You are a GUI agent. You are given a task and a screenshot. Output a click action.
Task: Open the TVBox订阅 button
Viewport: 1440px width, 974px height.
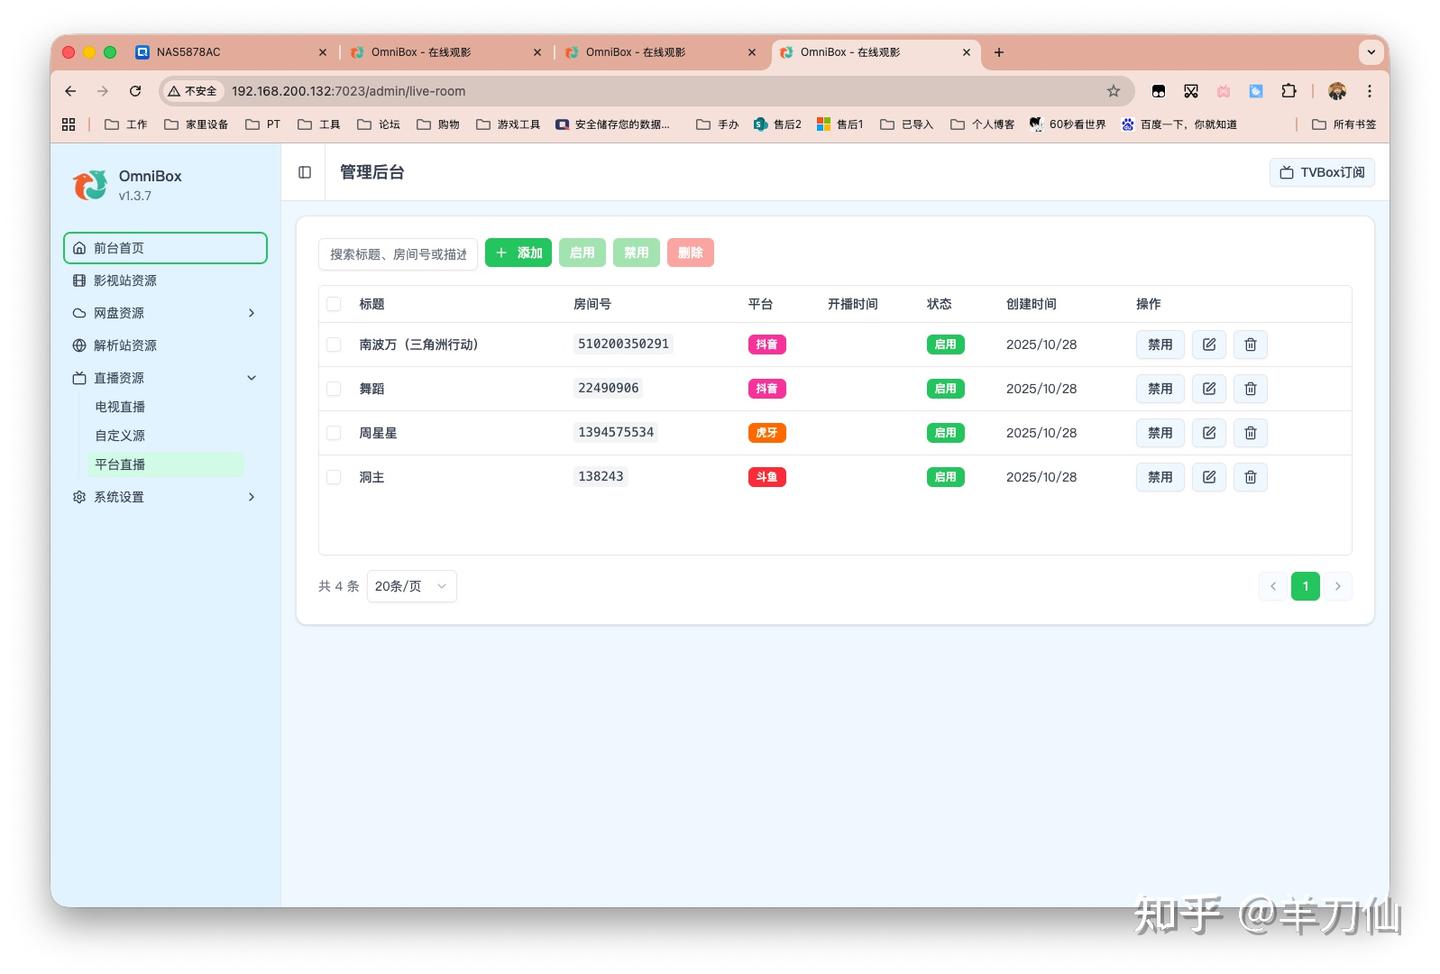(1321, 173)
